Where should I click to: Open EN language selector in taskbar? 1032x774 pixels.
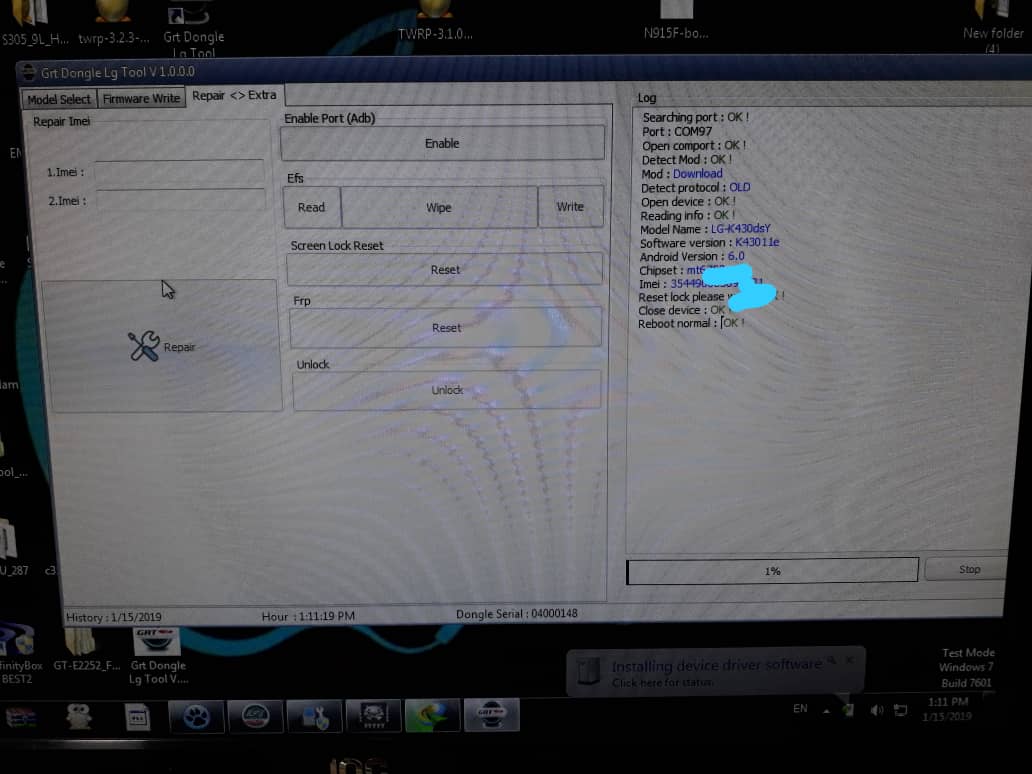tap(800, 709)
